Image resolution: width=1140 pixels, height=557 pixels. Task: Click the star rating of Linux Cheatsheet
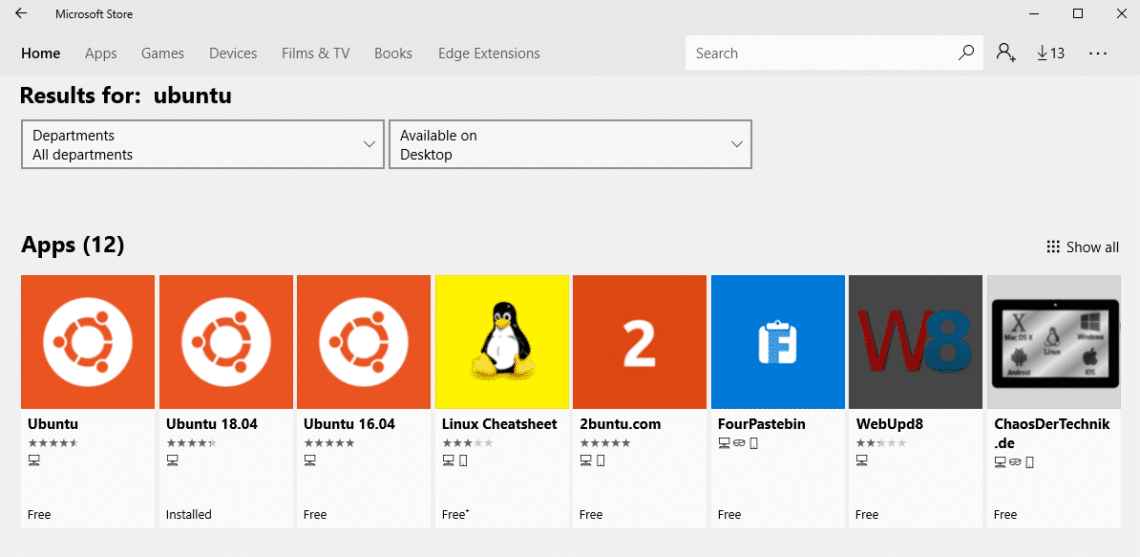pos(467,442)
